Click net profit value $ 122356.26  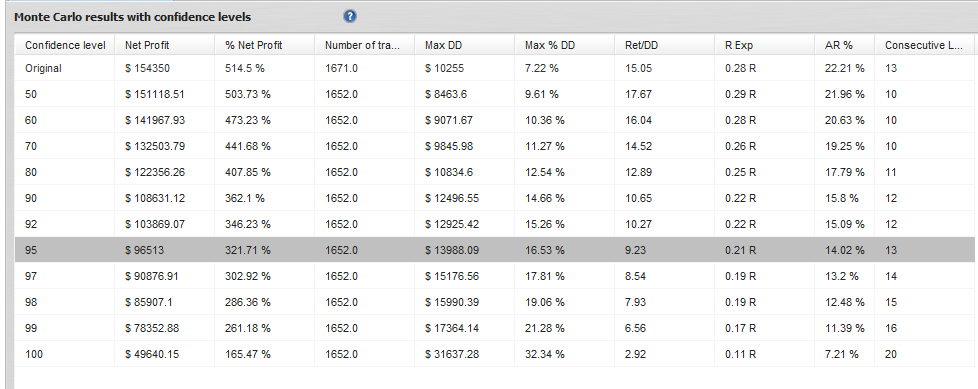coord(155,172)
